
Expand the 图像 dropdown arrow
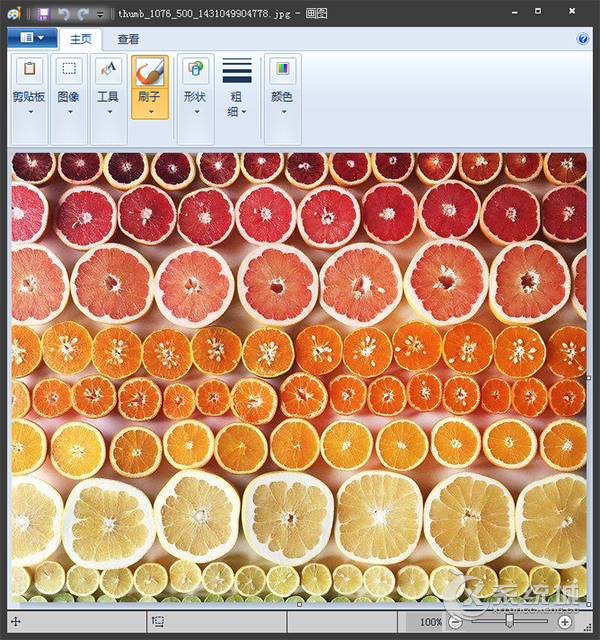(x=70, y=112)
